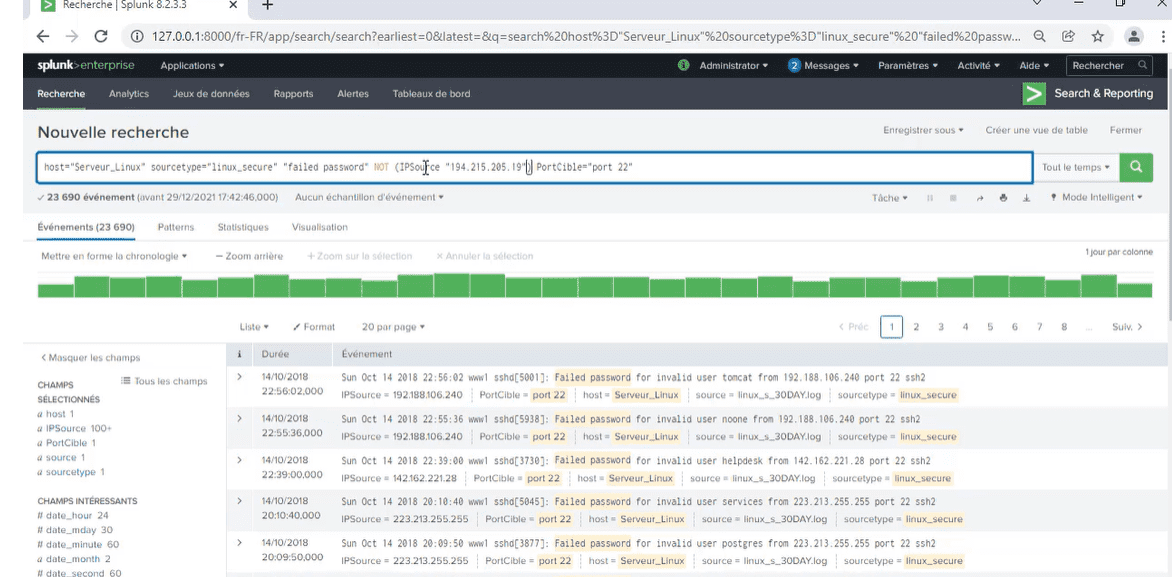Open the Format options
The height and width of the screenshot is (577, 1172).
[x=314, y=327]
